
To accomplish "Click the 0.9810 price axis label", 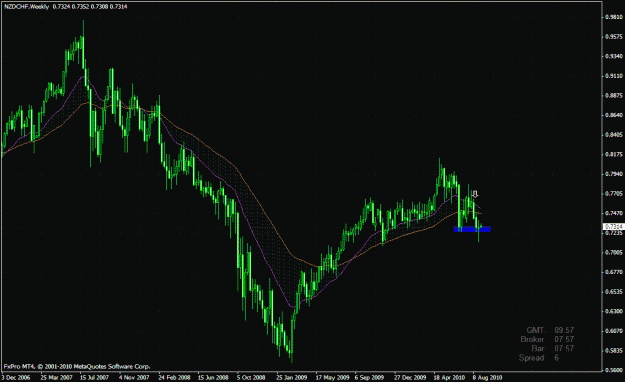I will pos(613,17).
